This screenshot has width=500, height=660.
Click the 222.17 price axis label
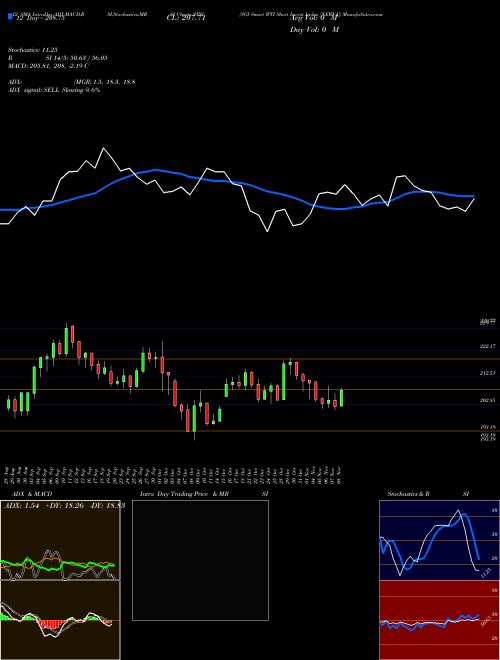pyautogui.click(x=488, y=346)
